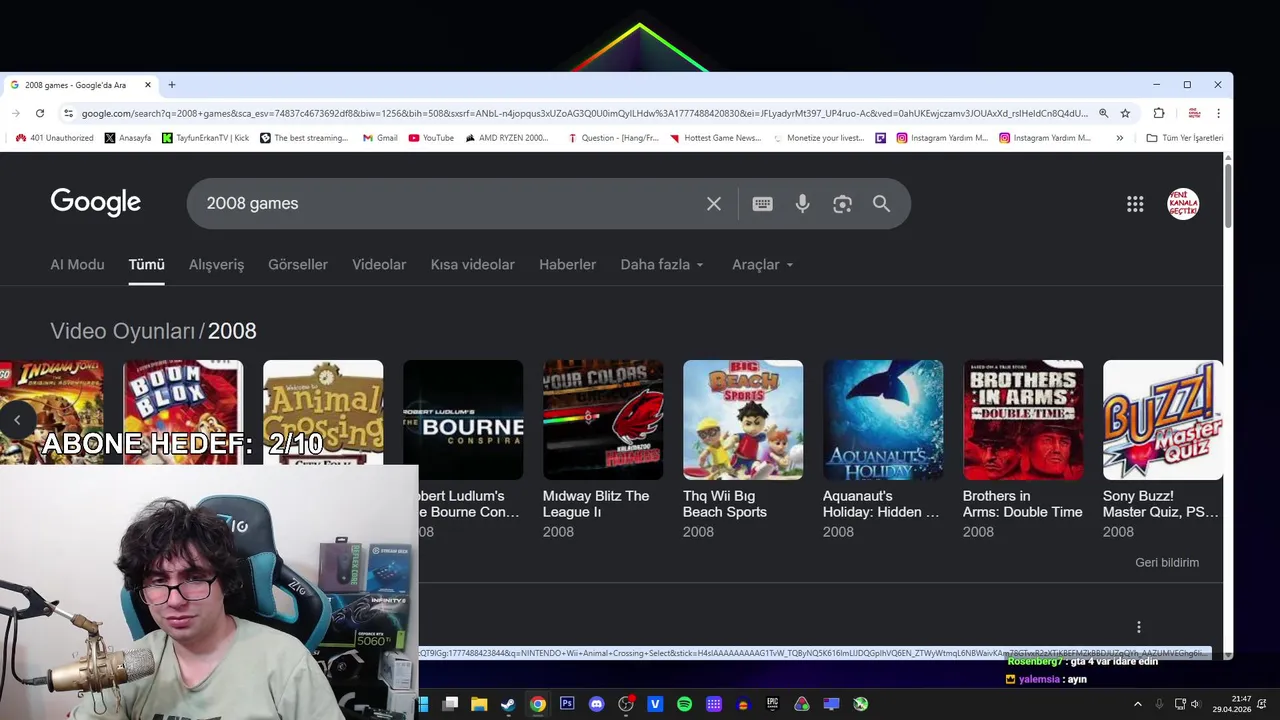
Task: Switch to Videolar tab
Action: tap(379, 265)
